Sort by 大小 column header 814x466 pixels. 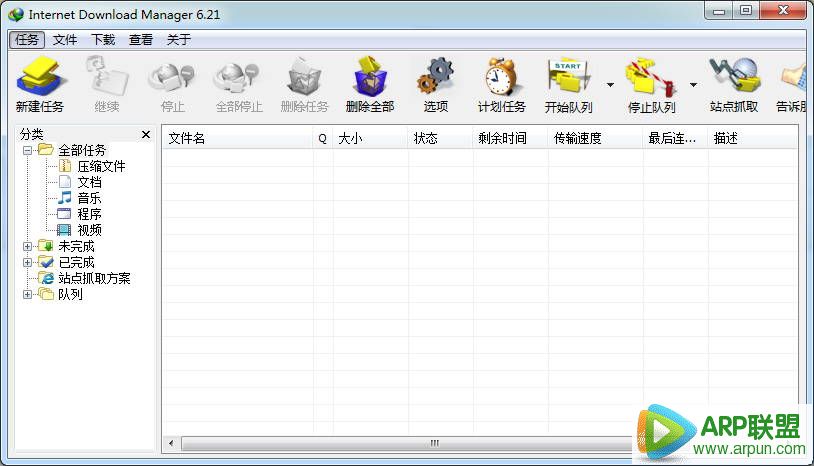click(371, 139)
